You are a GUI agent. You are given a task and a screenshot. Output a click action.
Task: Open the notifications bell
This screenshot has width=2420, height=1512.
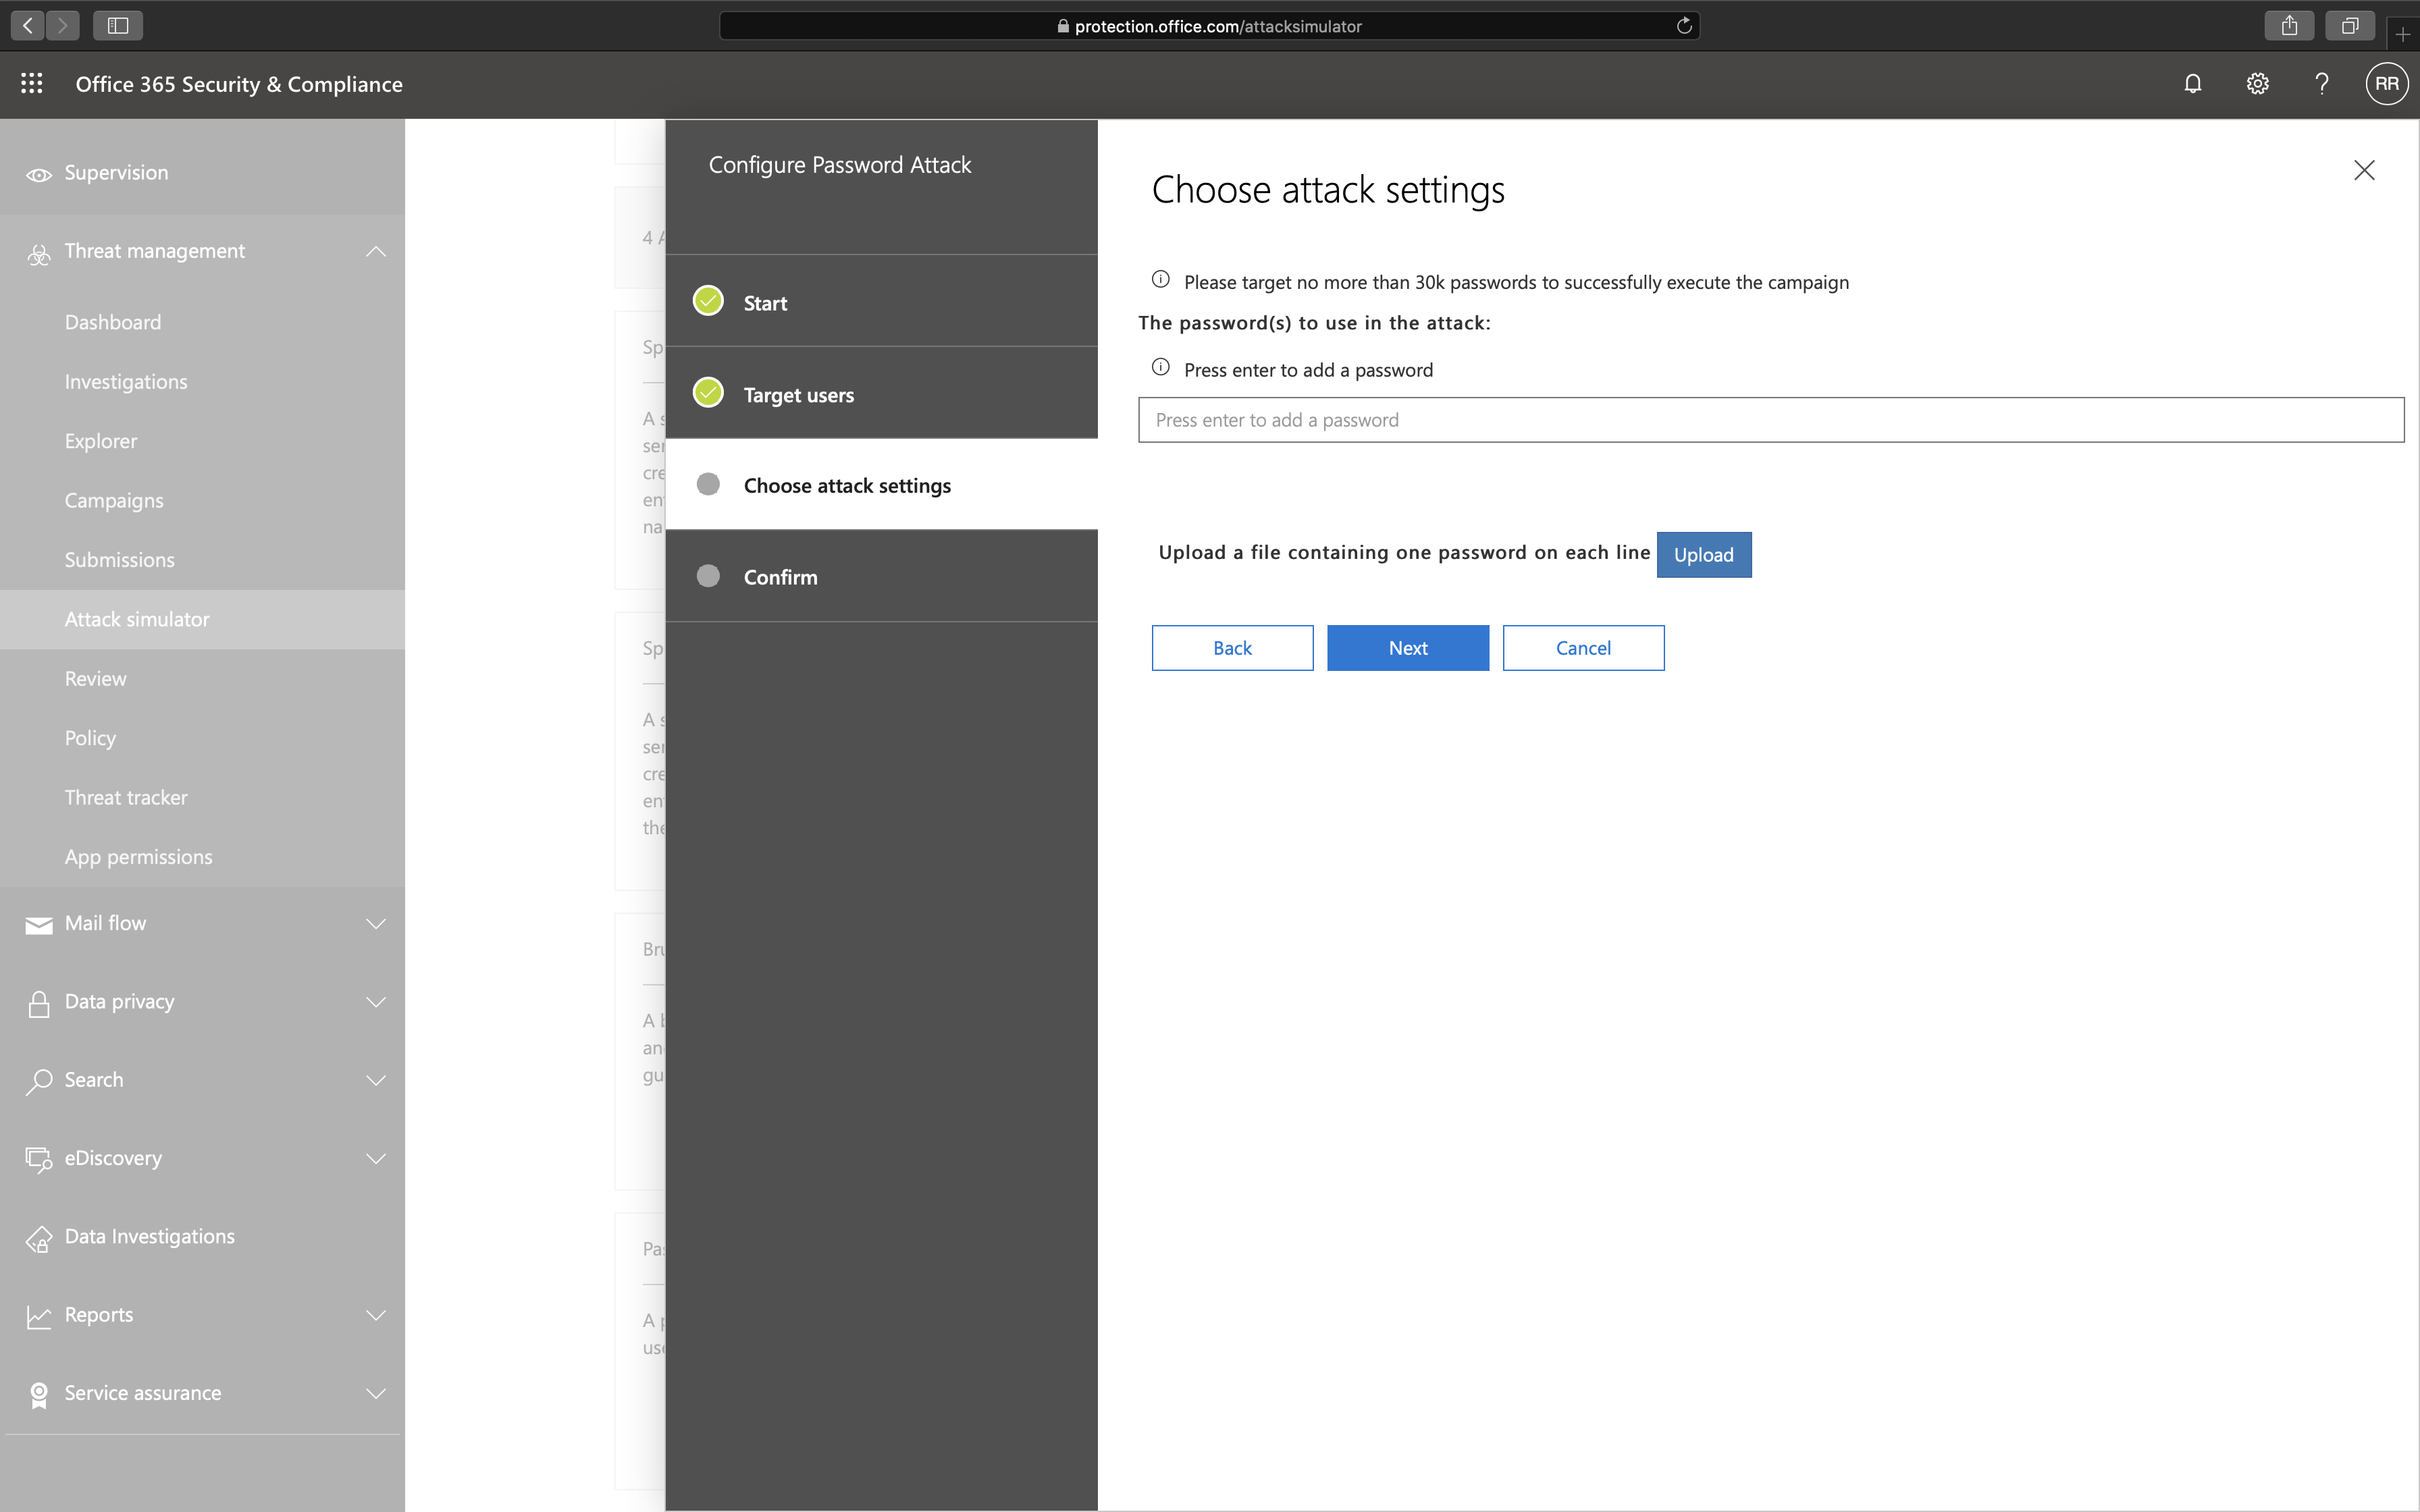[x=2192, y=84]
